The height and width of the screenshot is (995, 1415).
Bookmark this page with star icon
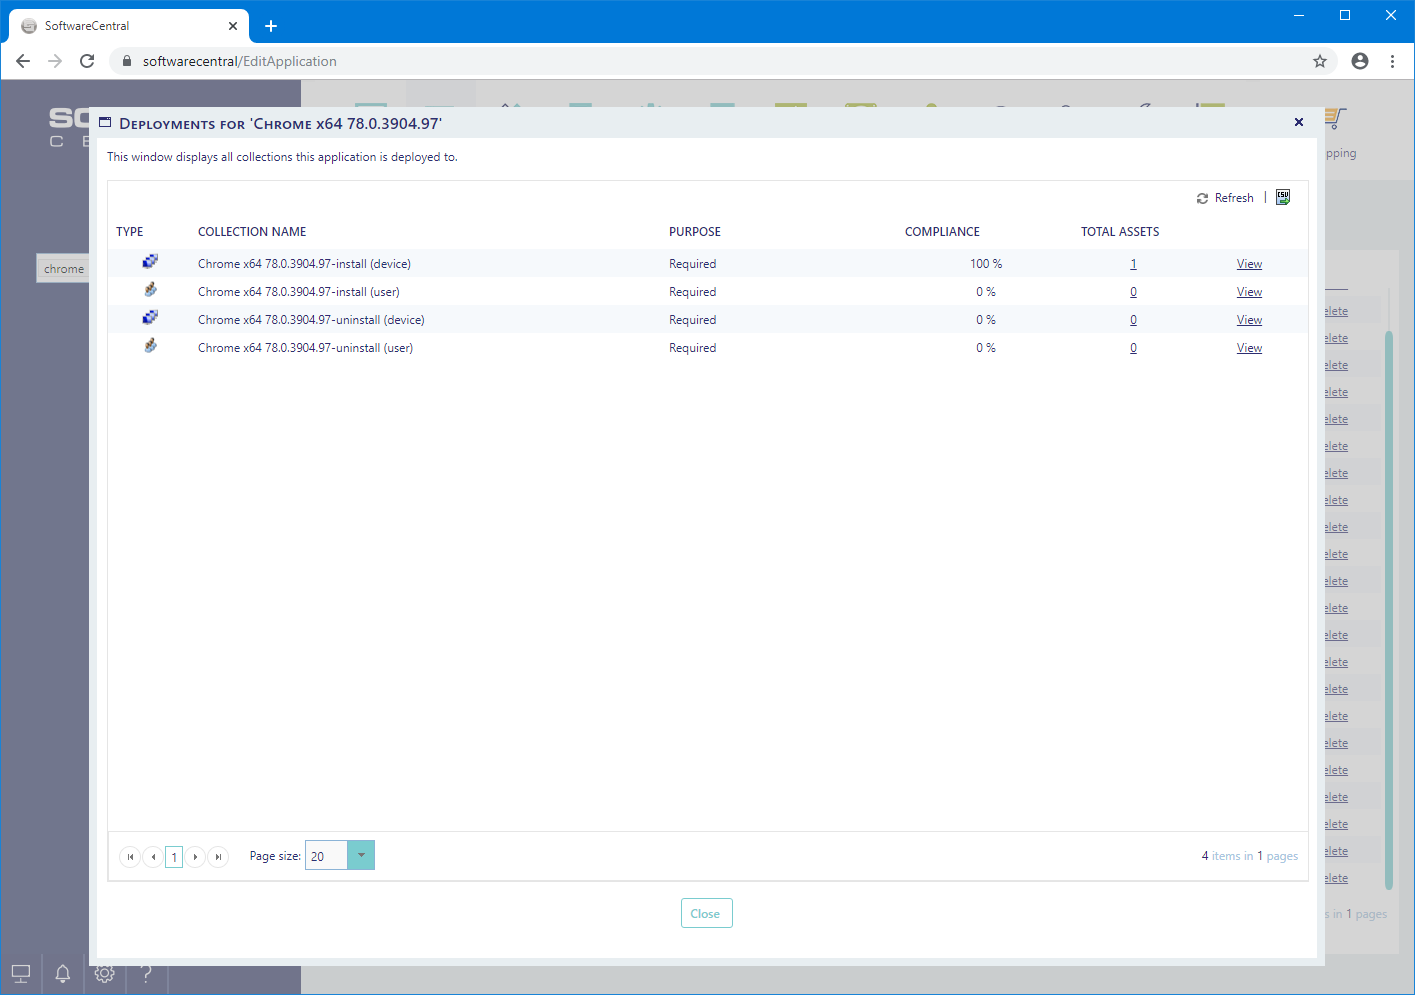coord(1320,61)
